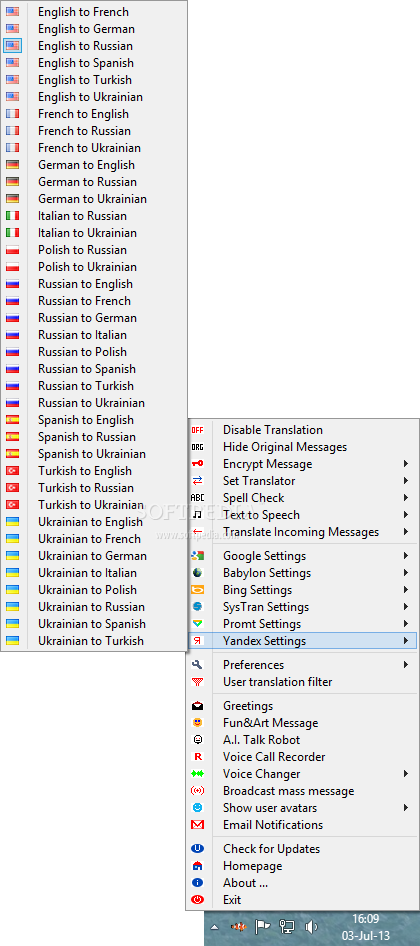
Task: Click the orange fish tray icon
Action: (x=238, y=926)
